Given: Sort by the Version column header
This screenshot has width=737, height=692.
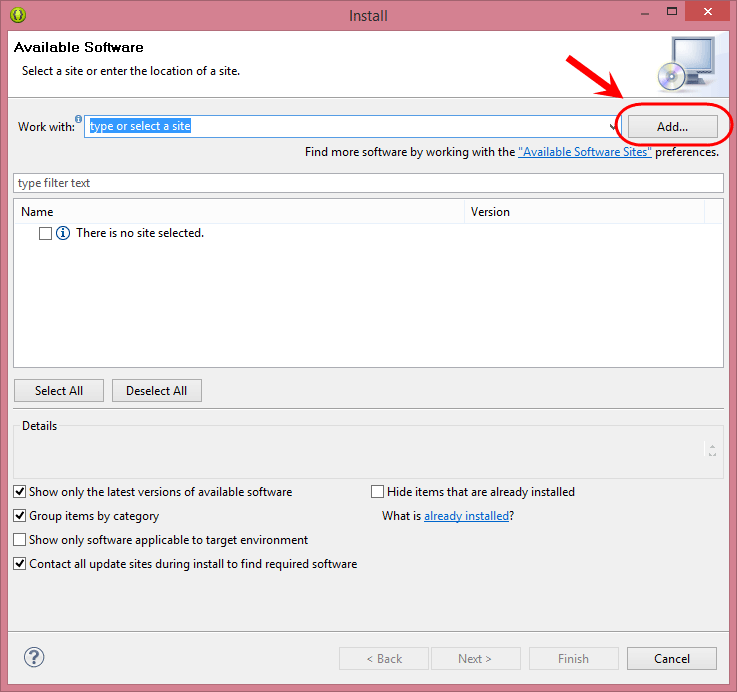Looking at the screenshot, I should point(584,212).
